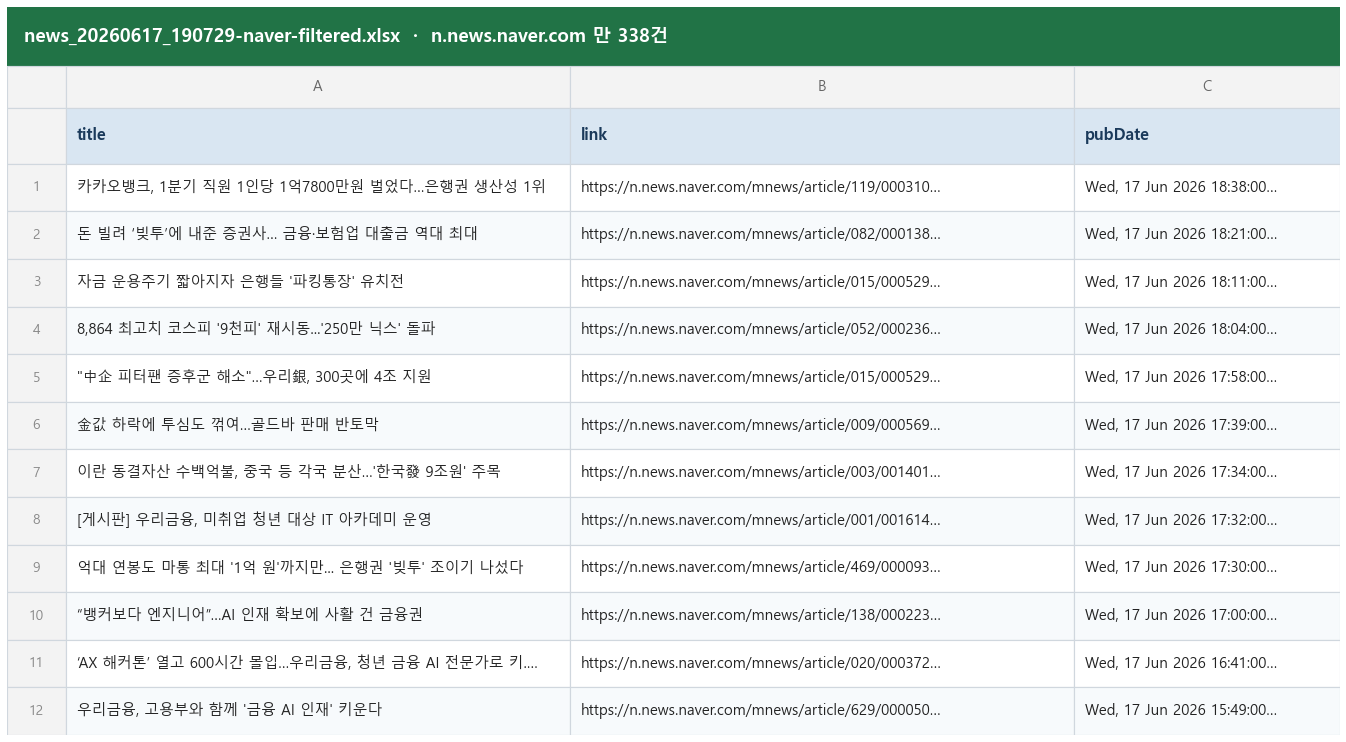Select the [게시판] 우리금융 title cell

[x=318, y=520]
